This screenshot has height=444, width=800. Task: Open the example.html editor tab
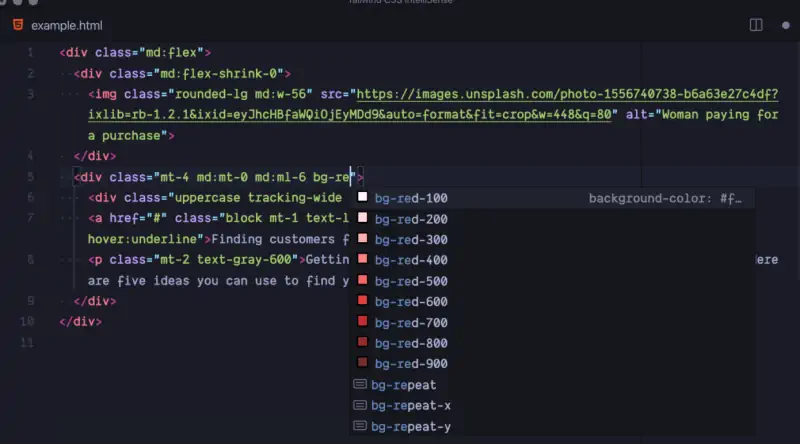pyautogui.click(x=58, y=26)
